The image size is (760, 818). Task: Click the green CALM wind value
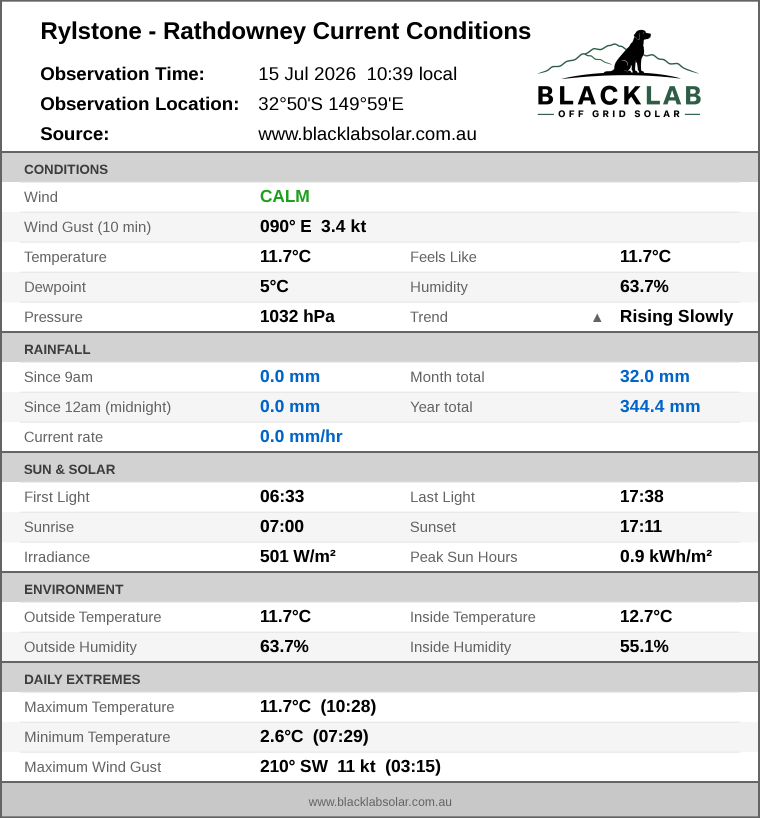(285, 196)
